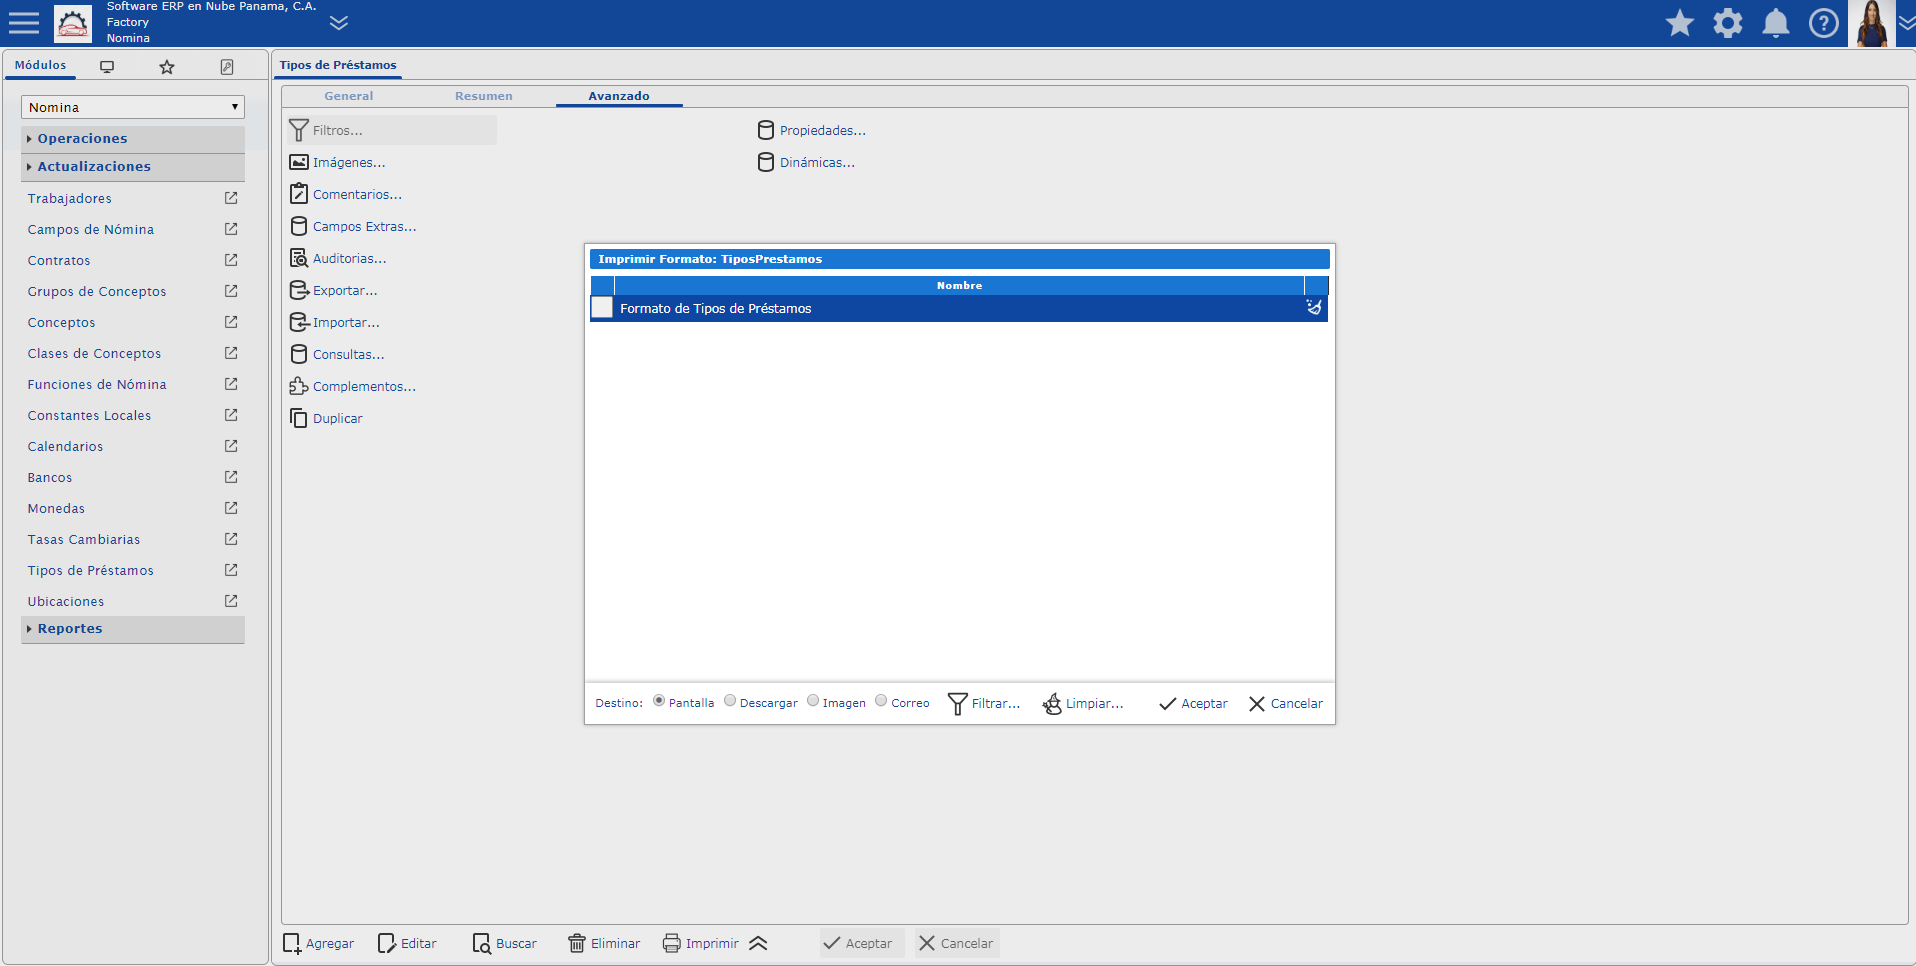Open Ubicaciones in new window icon
Screen dimensions: 1916x966
click(231, 601)
